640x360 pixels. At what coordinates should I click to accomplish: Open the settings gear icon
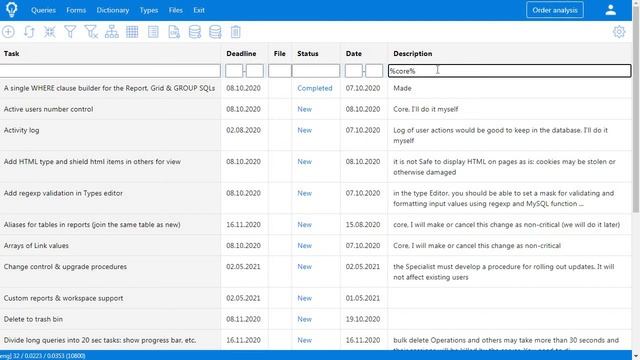619,32
